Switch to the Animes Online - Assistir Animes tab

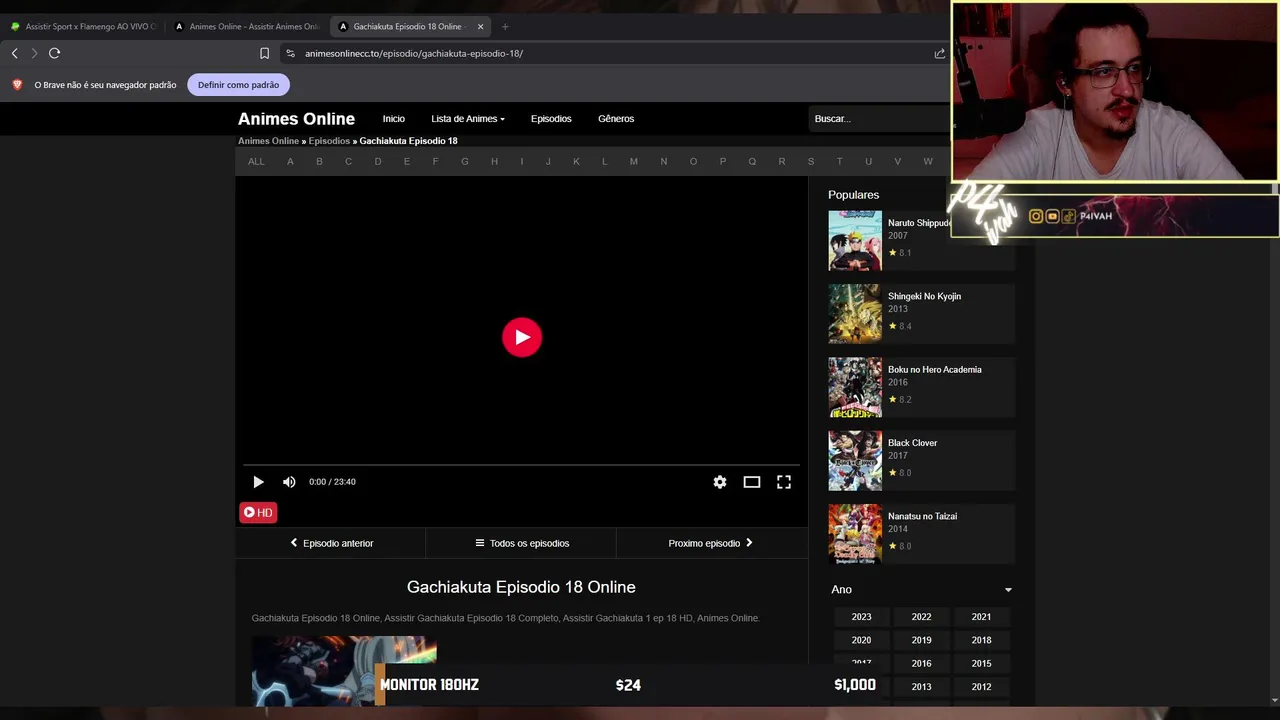tap(247, 26)
